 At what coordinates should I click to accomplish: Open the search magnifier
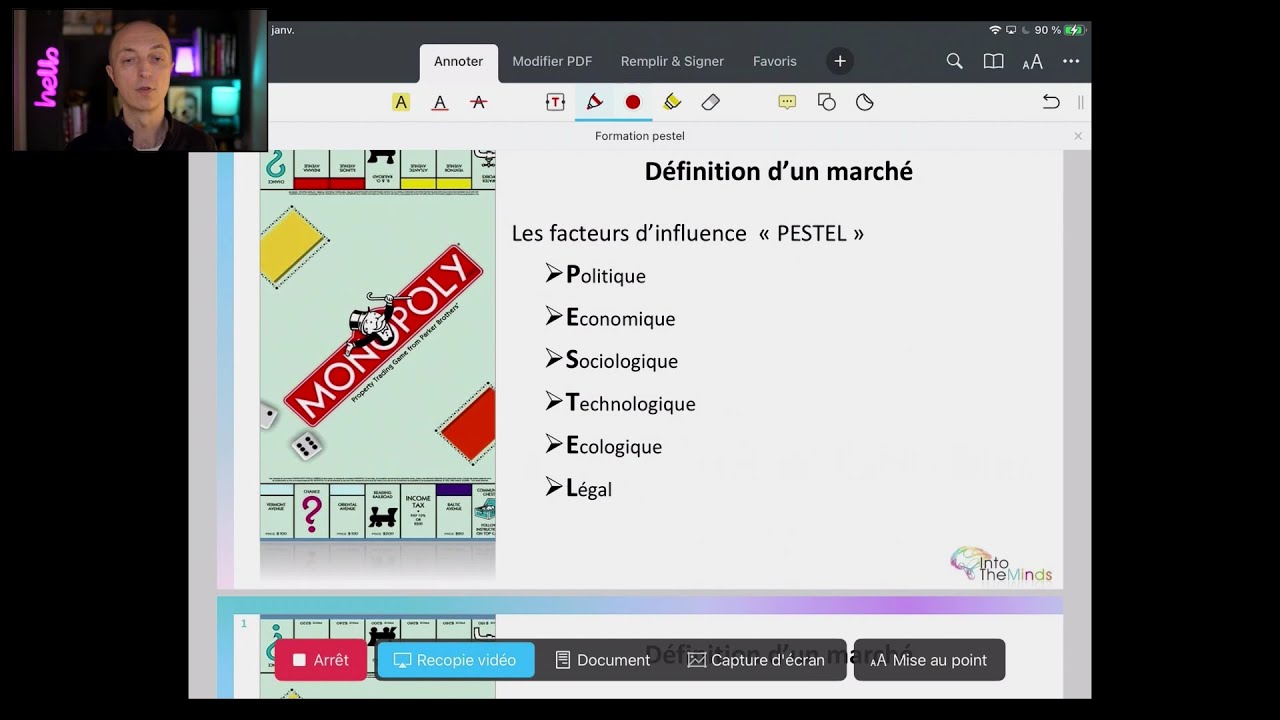point(955,61)
